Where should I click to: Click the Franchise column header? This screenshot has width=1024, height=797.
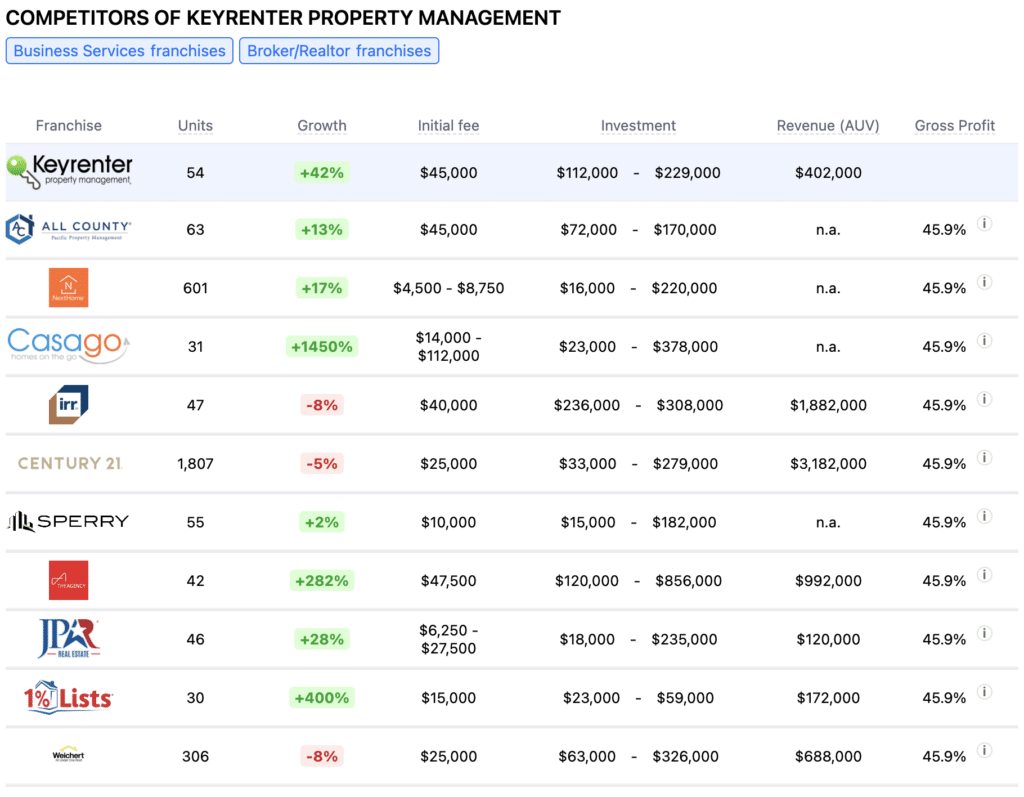tap(69, 125)
